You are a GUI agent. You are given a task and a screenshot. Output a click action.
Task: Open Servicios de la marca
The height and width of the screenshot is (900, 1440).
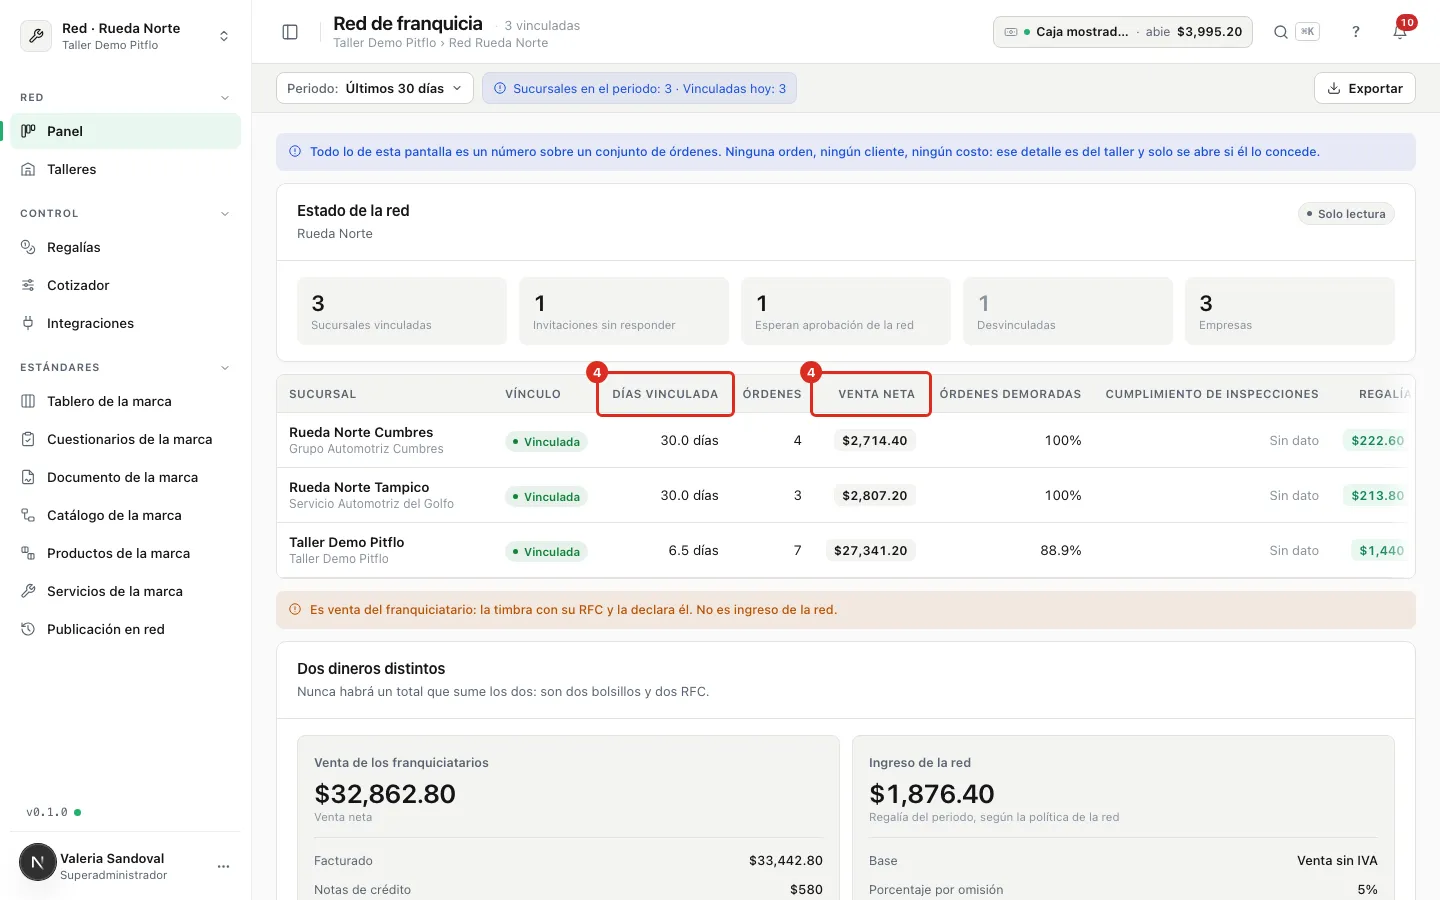coord(126,591)
